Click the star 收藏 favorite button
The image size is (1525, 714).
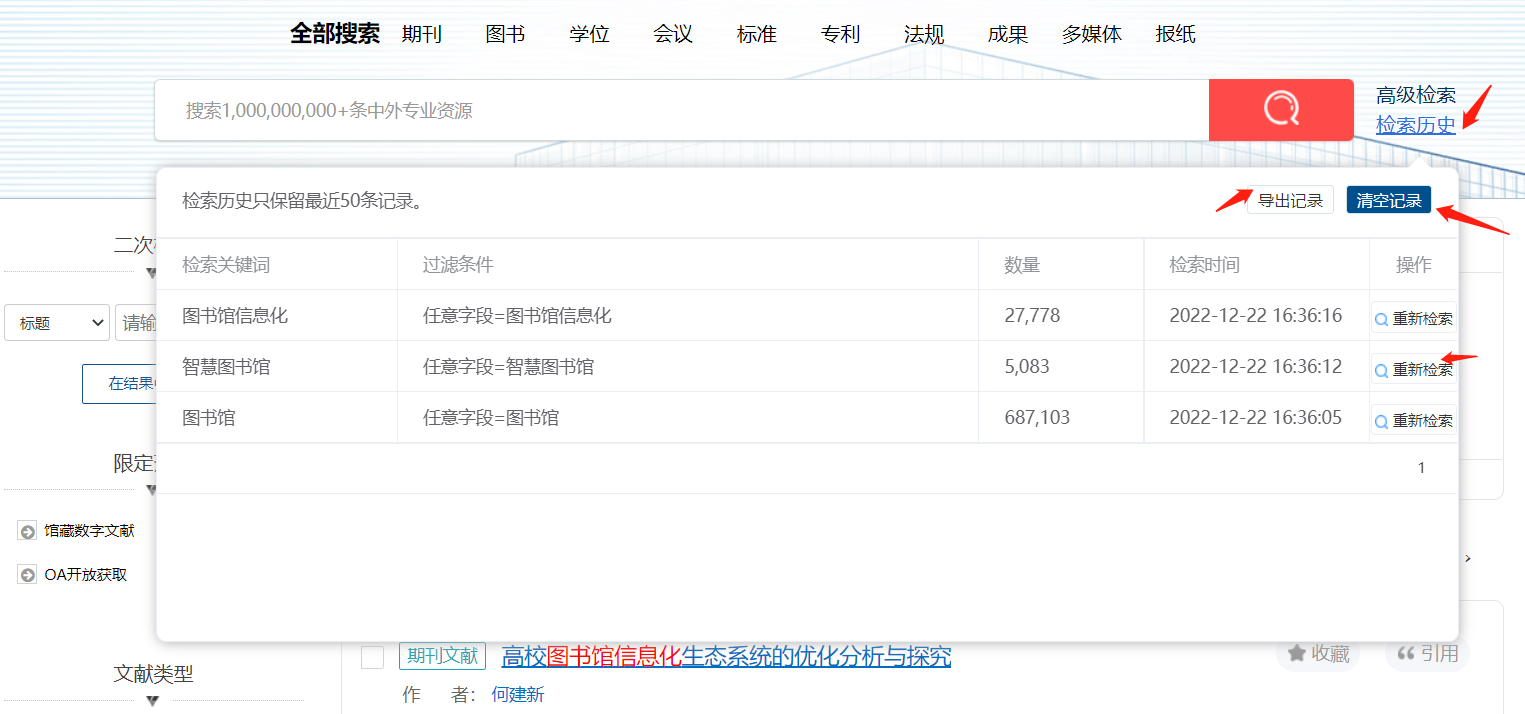point(1318,654)
